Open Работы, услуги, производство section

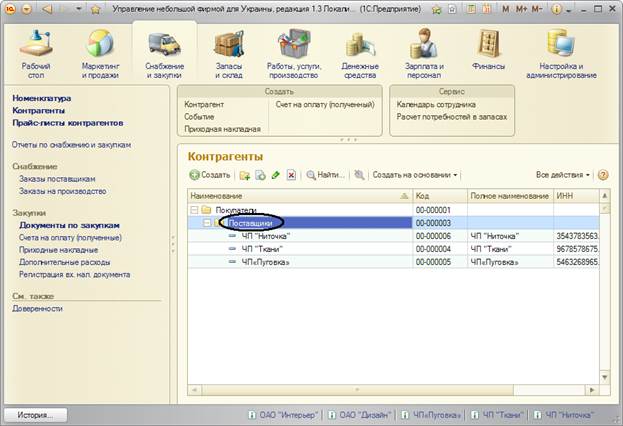pyautogui.click(x=294, y=54)
